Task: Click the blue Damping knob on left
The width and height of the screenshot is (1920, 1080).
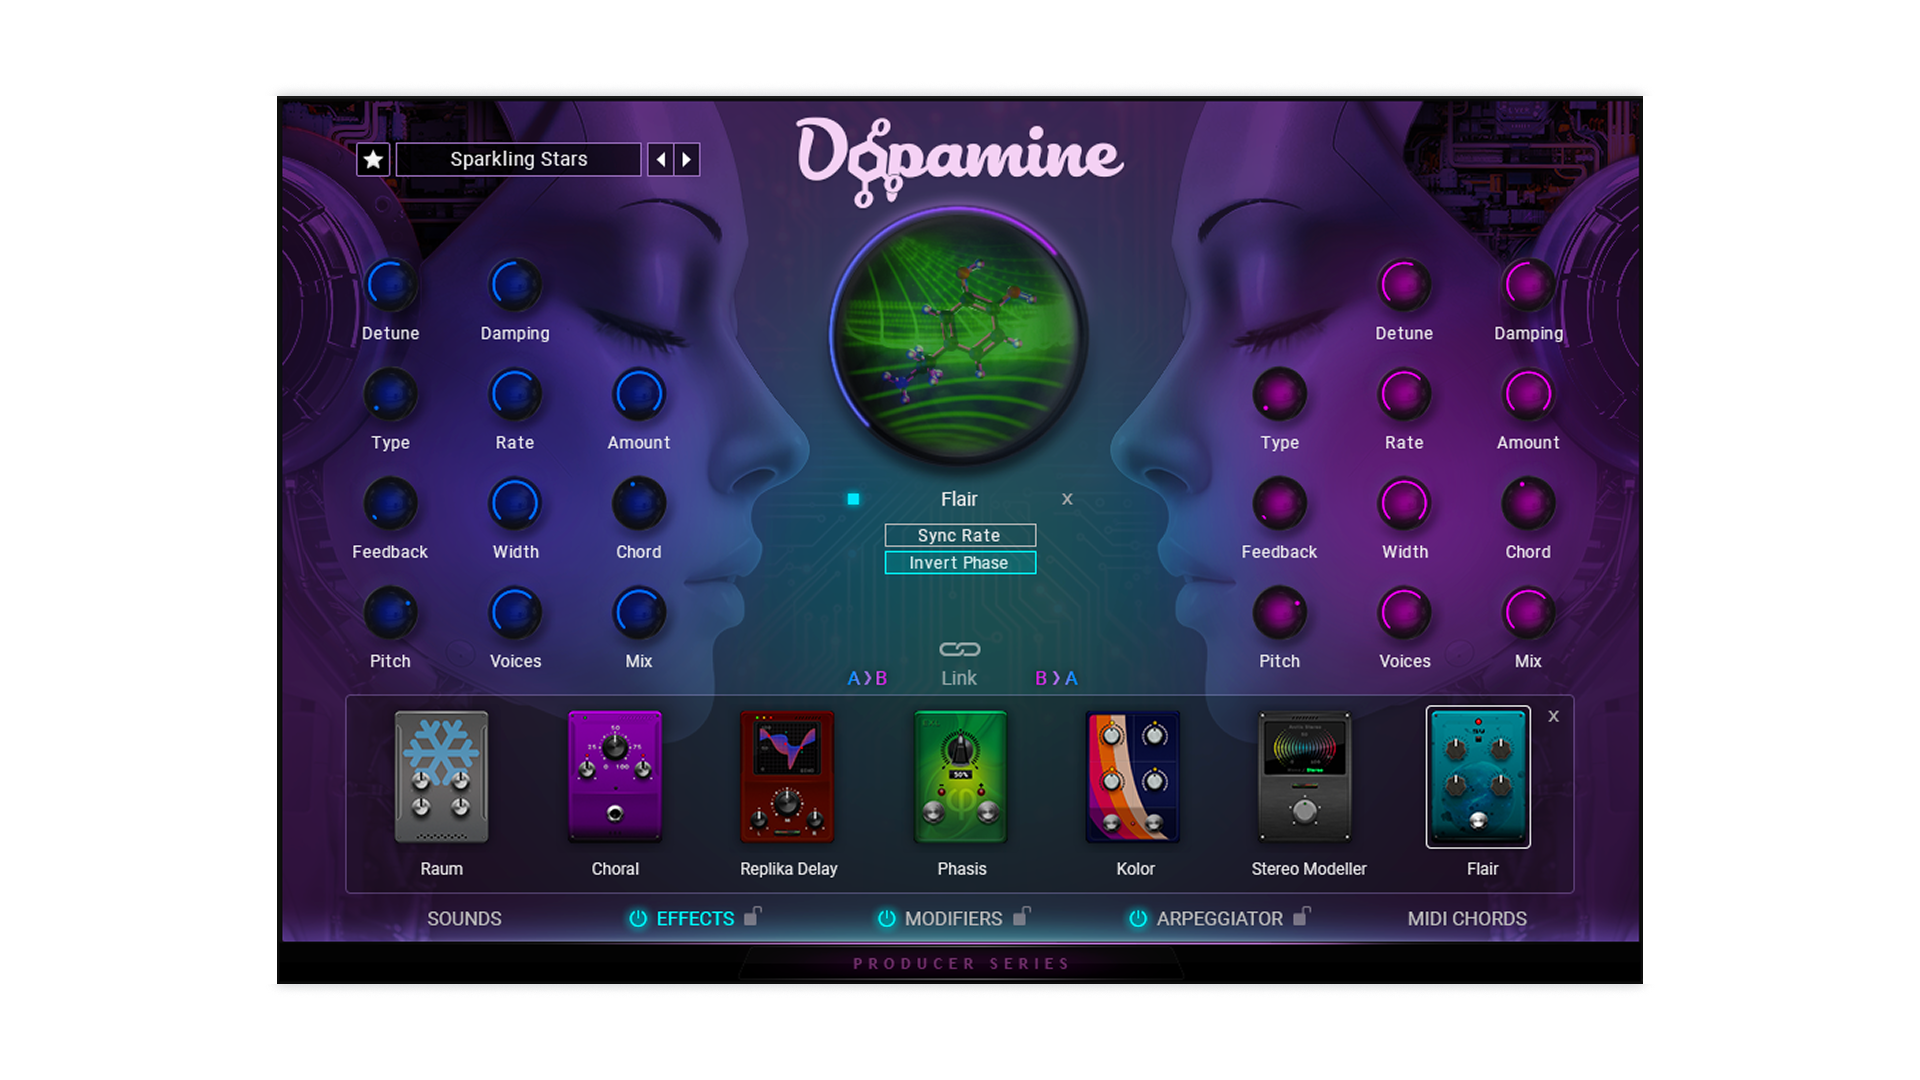Action: [x=515, y=286]
